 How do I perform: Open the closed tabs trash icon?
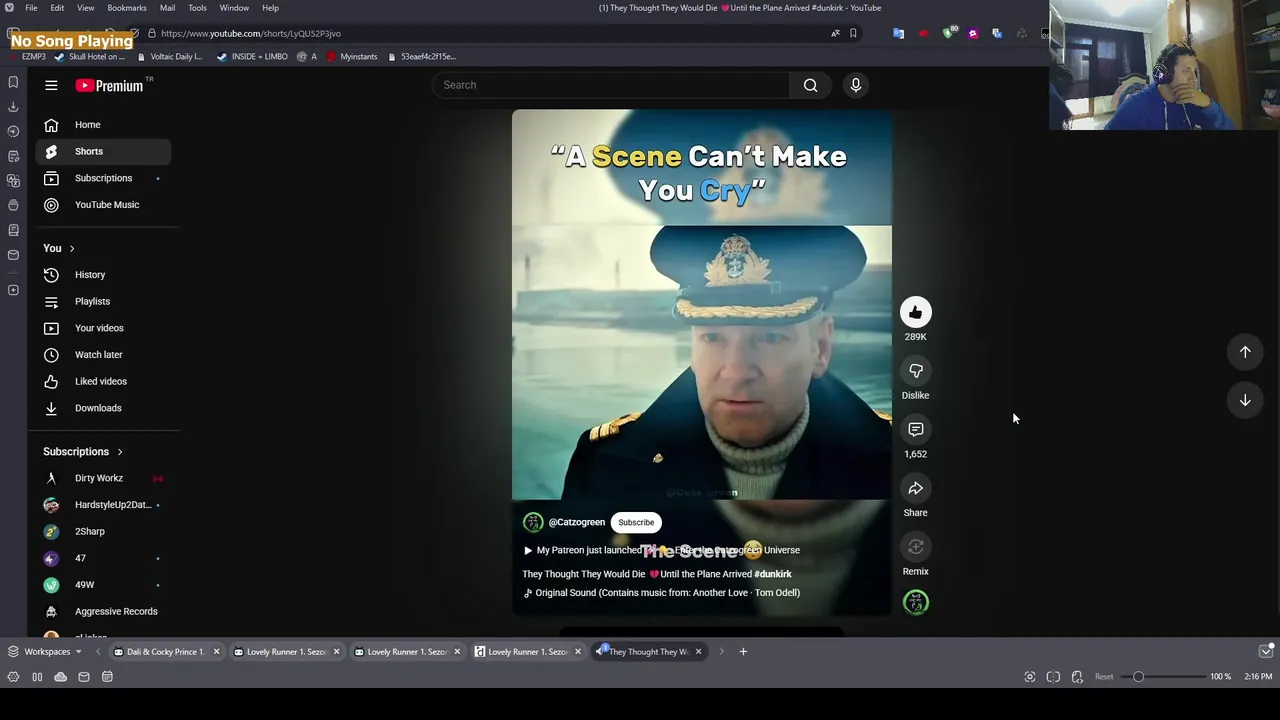[1266, 652]
